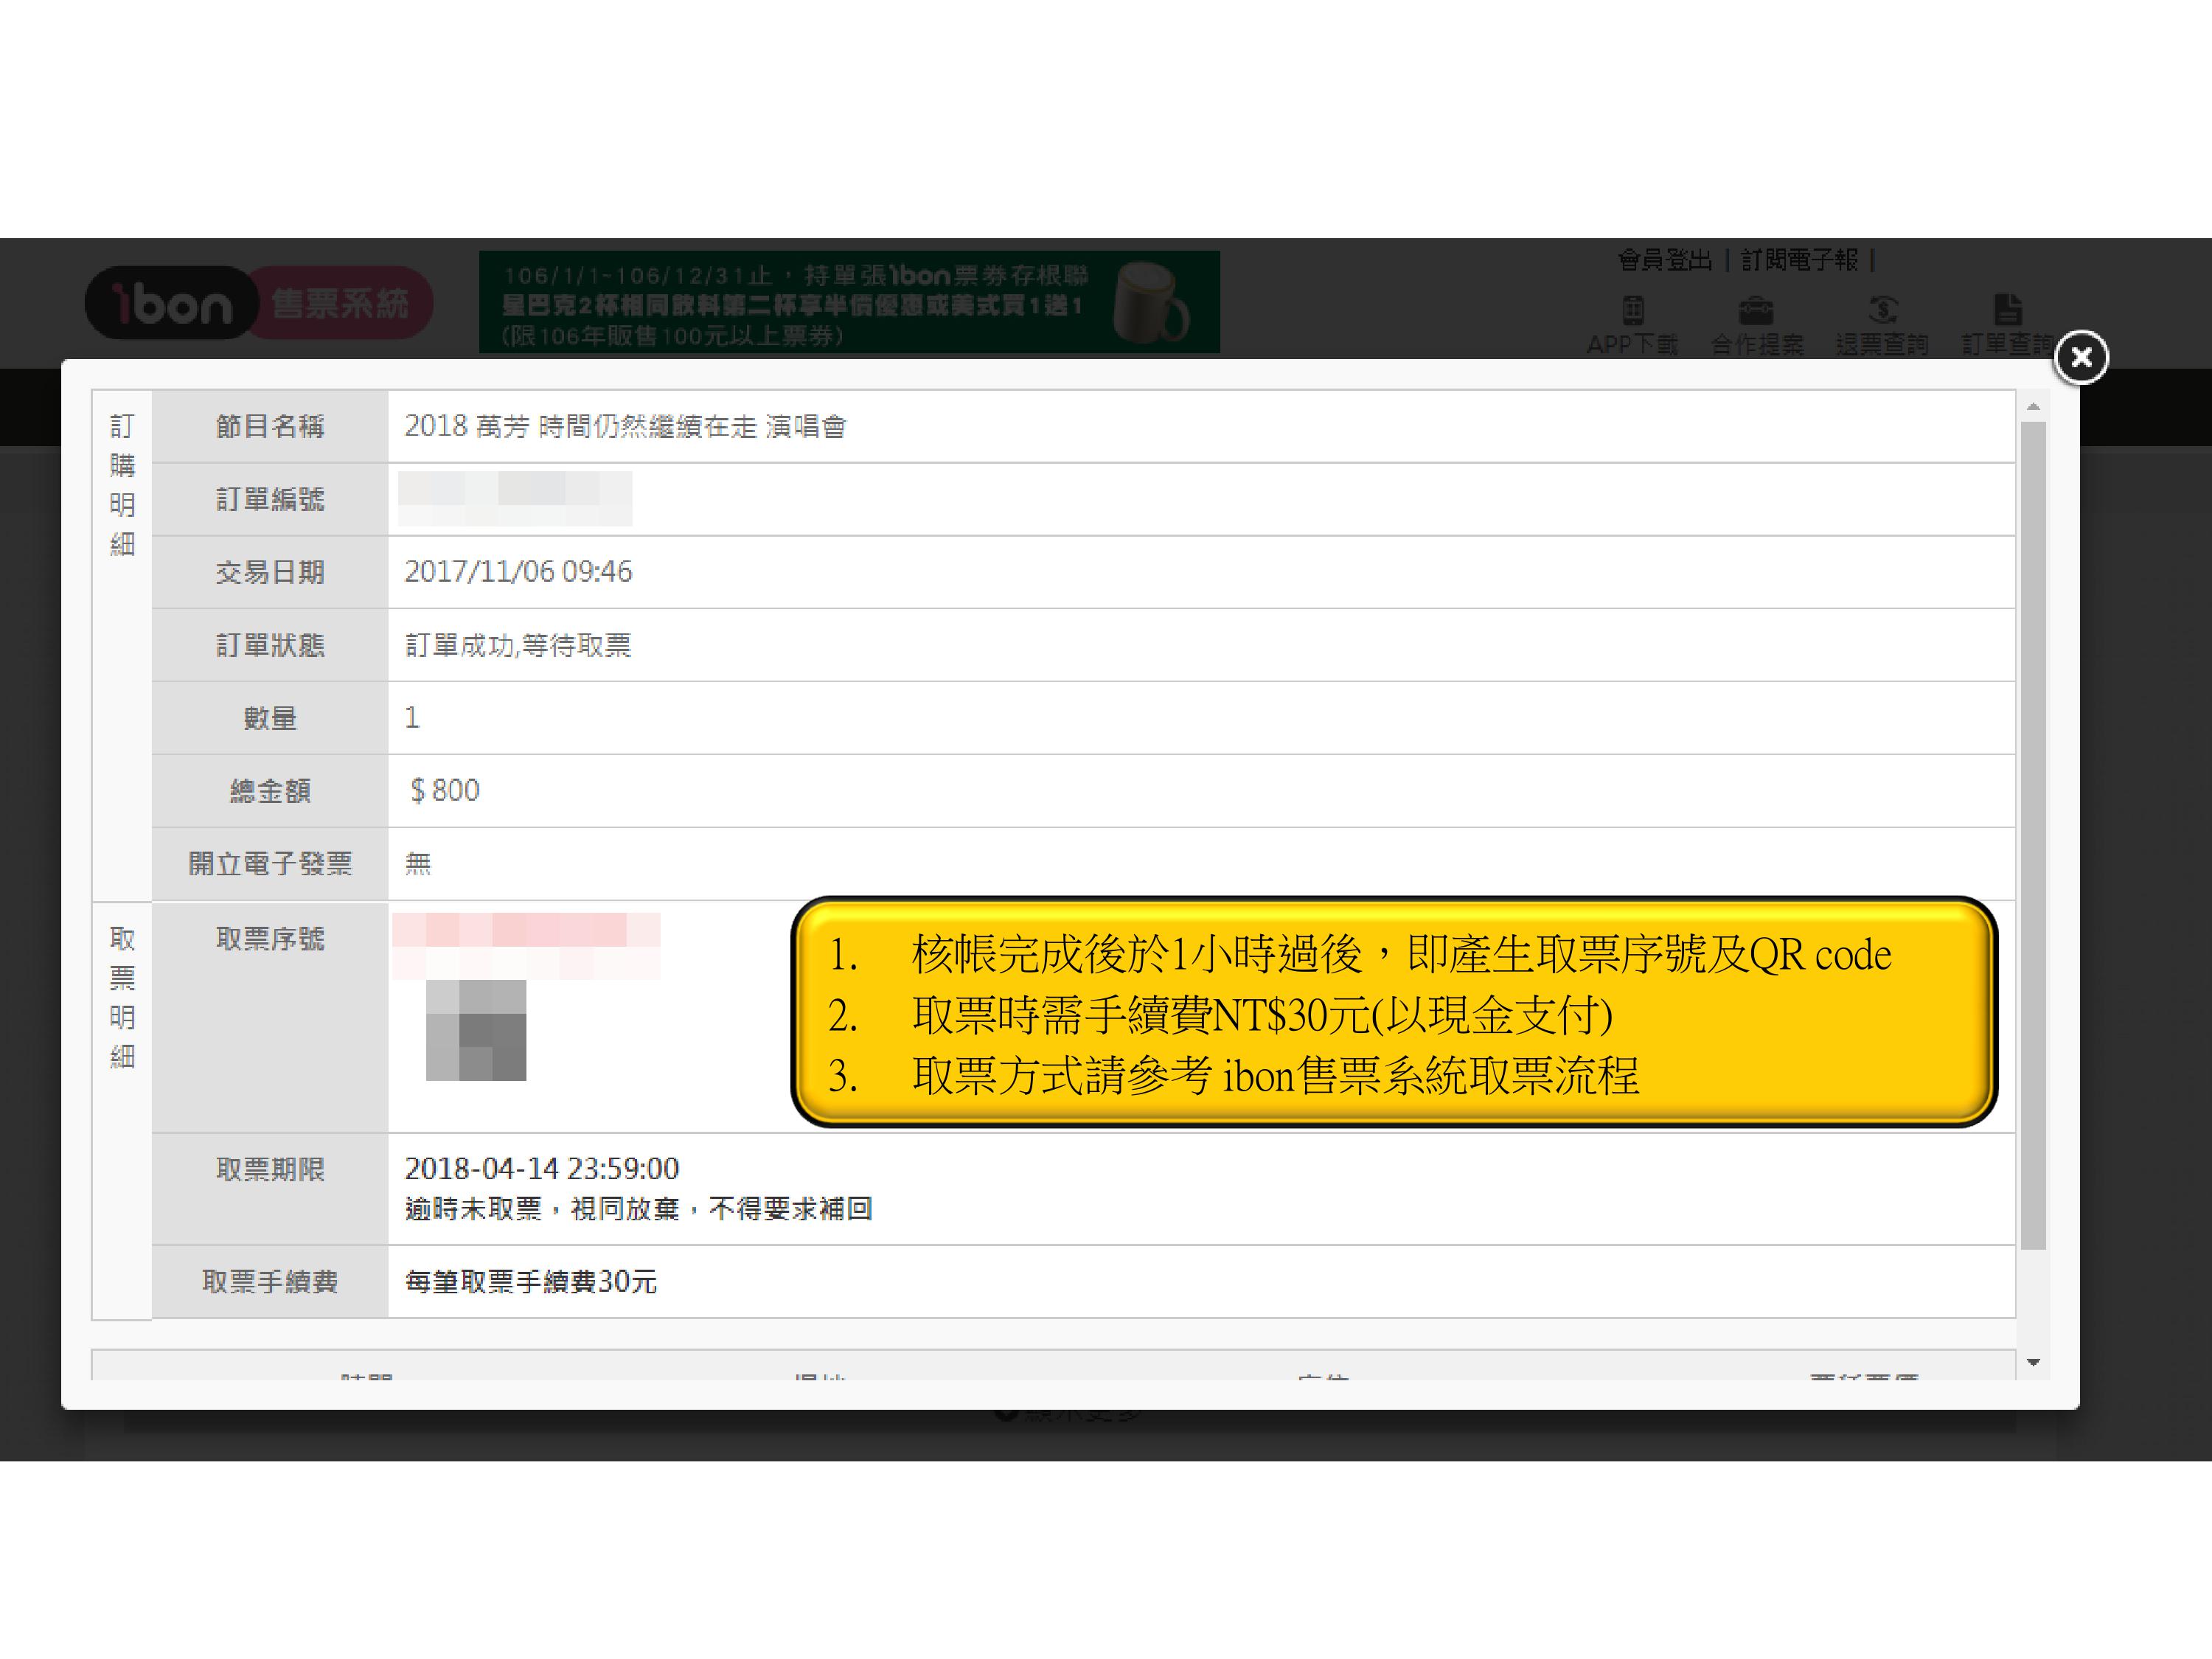Click the Starbucks cup promotional banner

point(849,302)
